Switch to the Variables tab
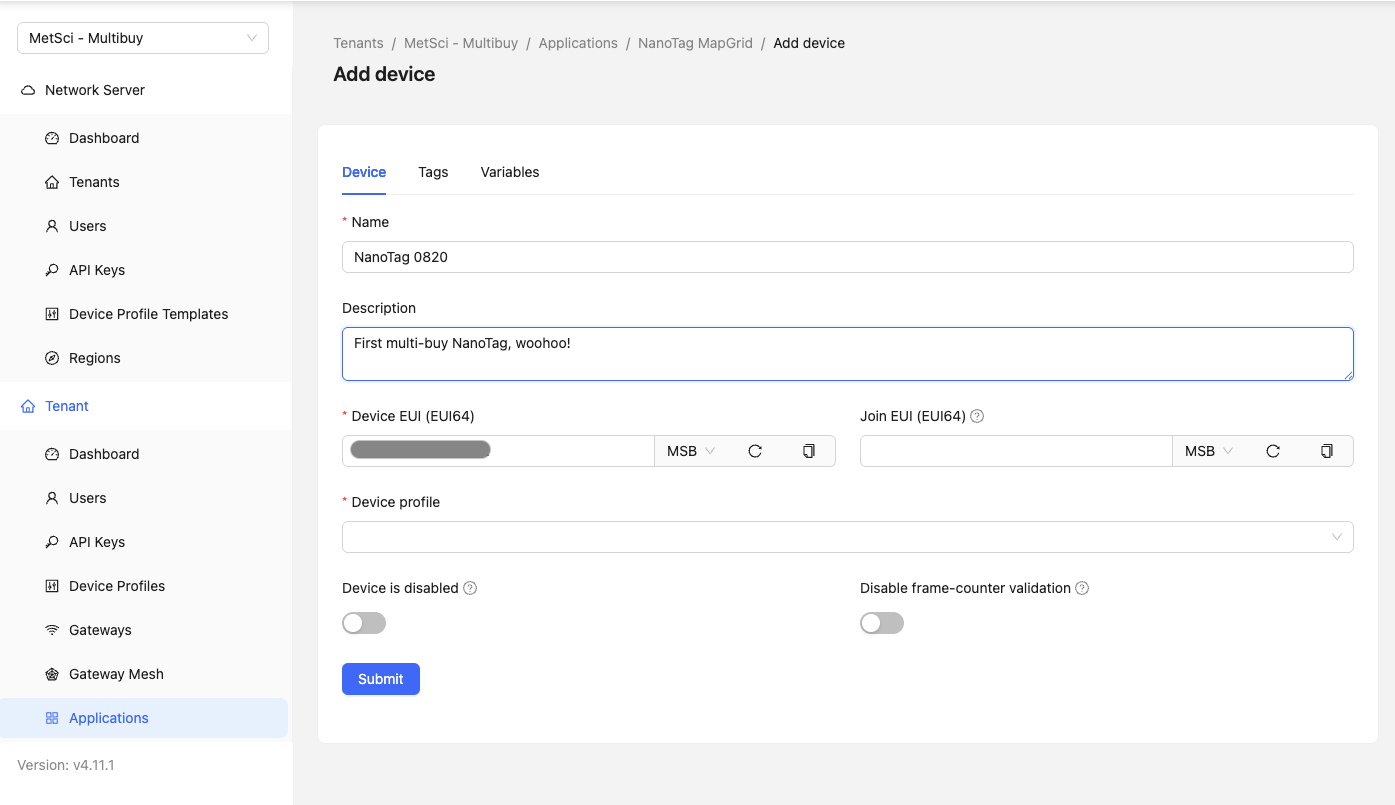This screenshot has height=805, width=1395. coord(510,172)
